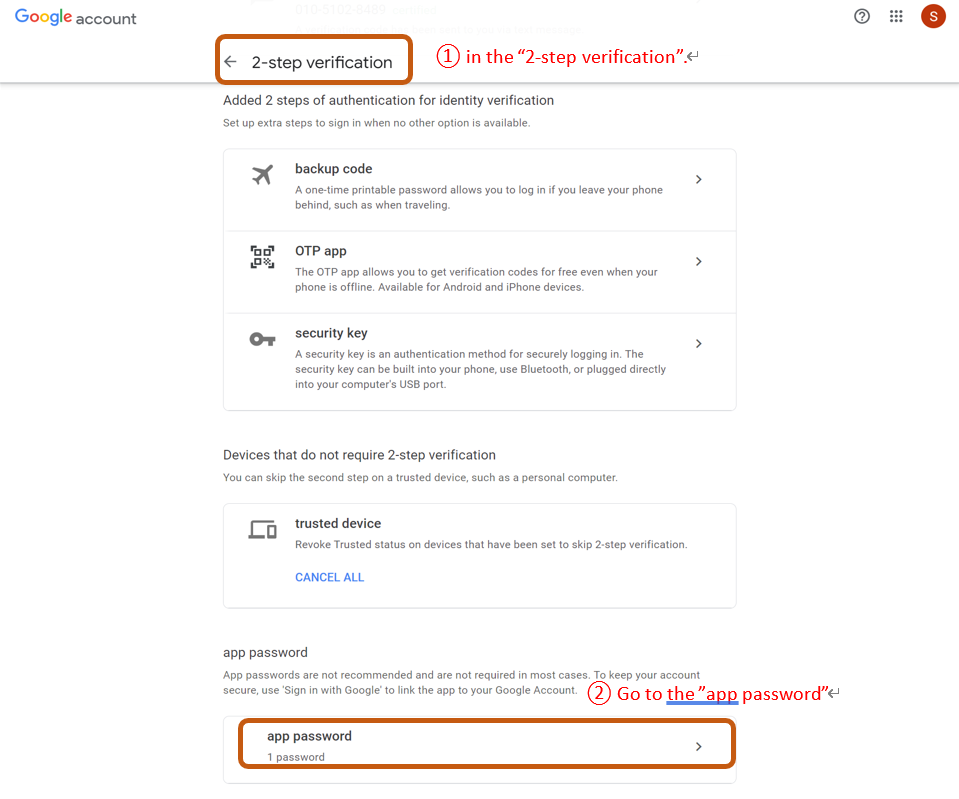Image resolution: width=959 pixels, height=799 pixels.
Task: Open the Google apps grid launcher
Action: 896,16
